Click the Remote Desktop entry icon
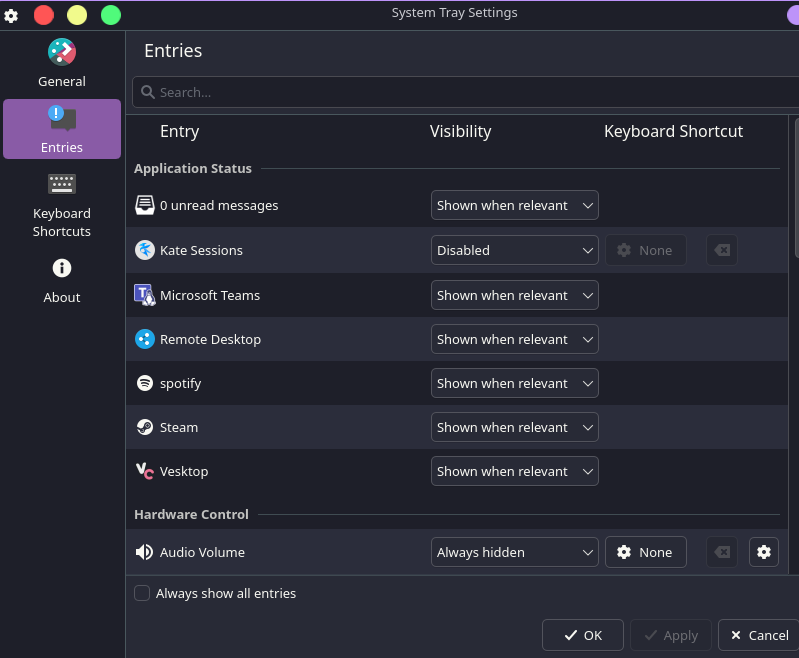The image size is (799, 658). (x=145, y=339)
